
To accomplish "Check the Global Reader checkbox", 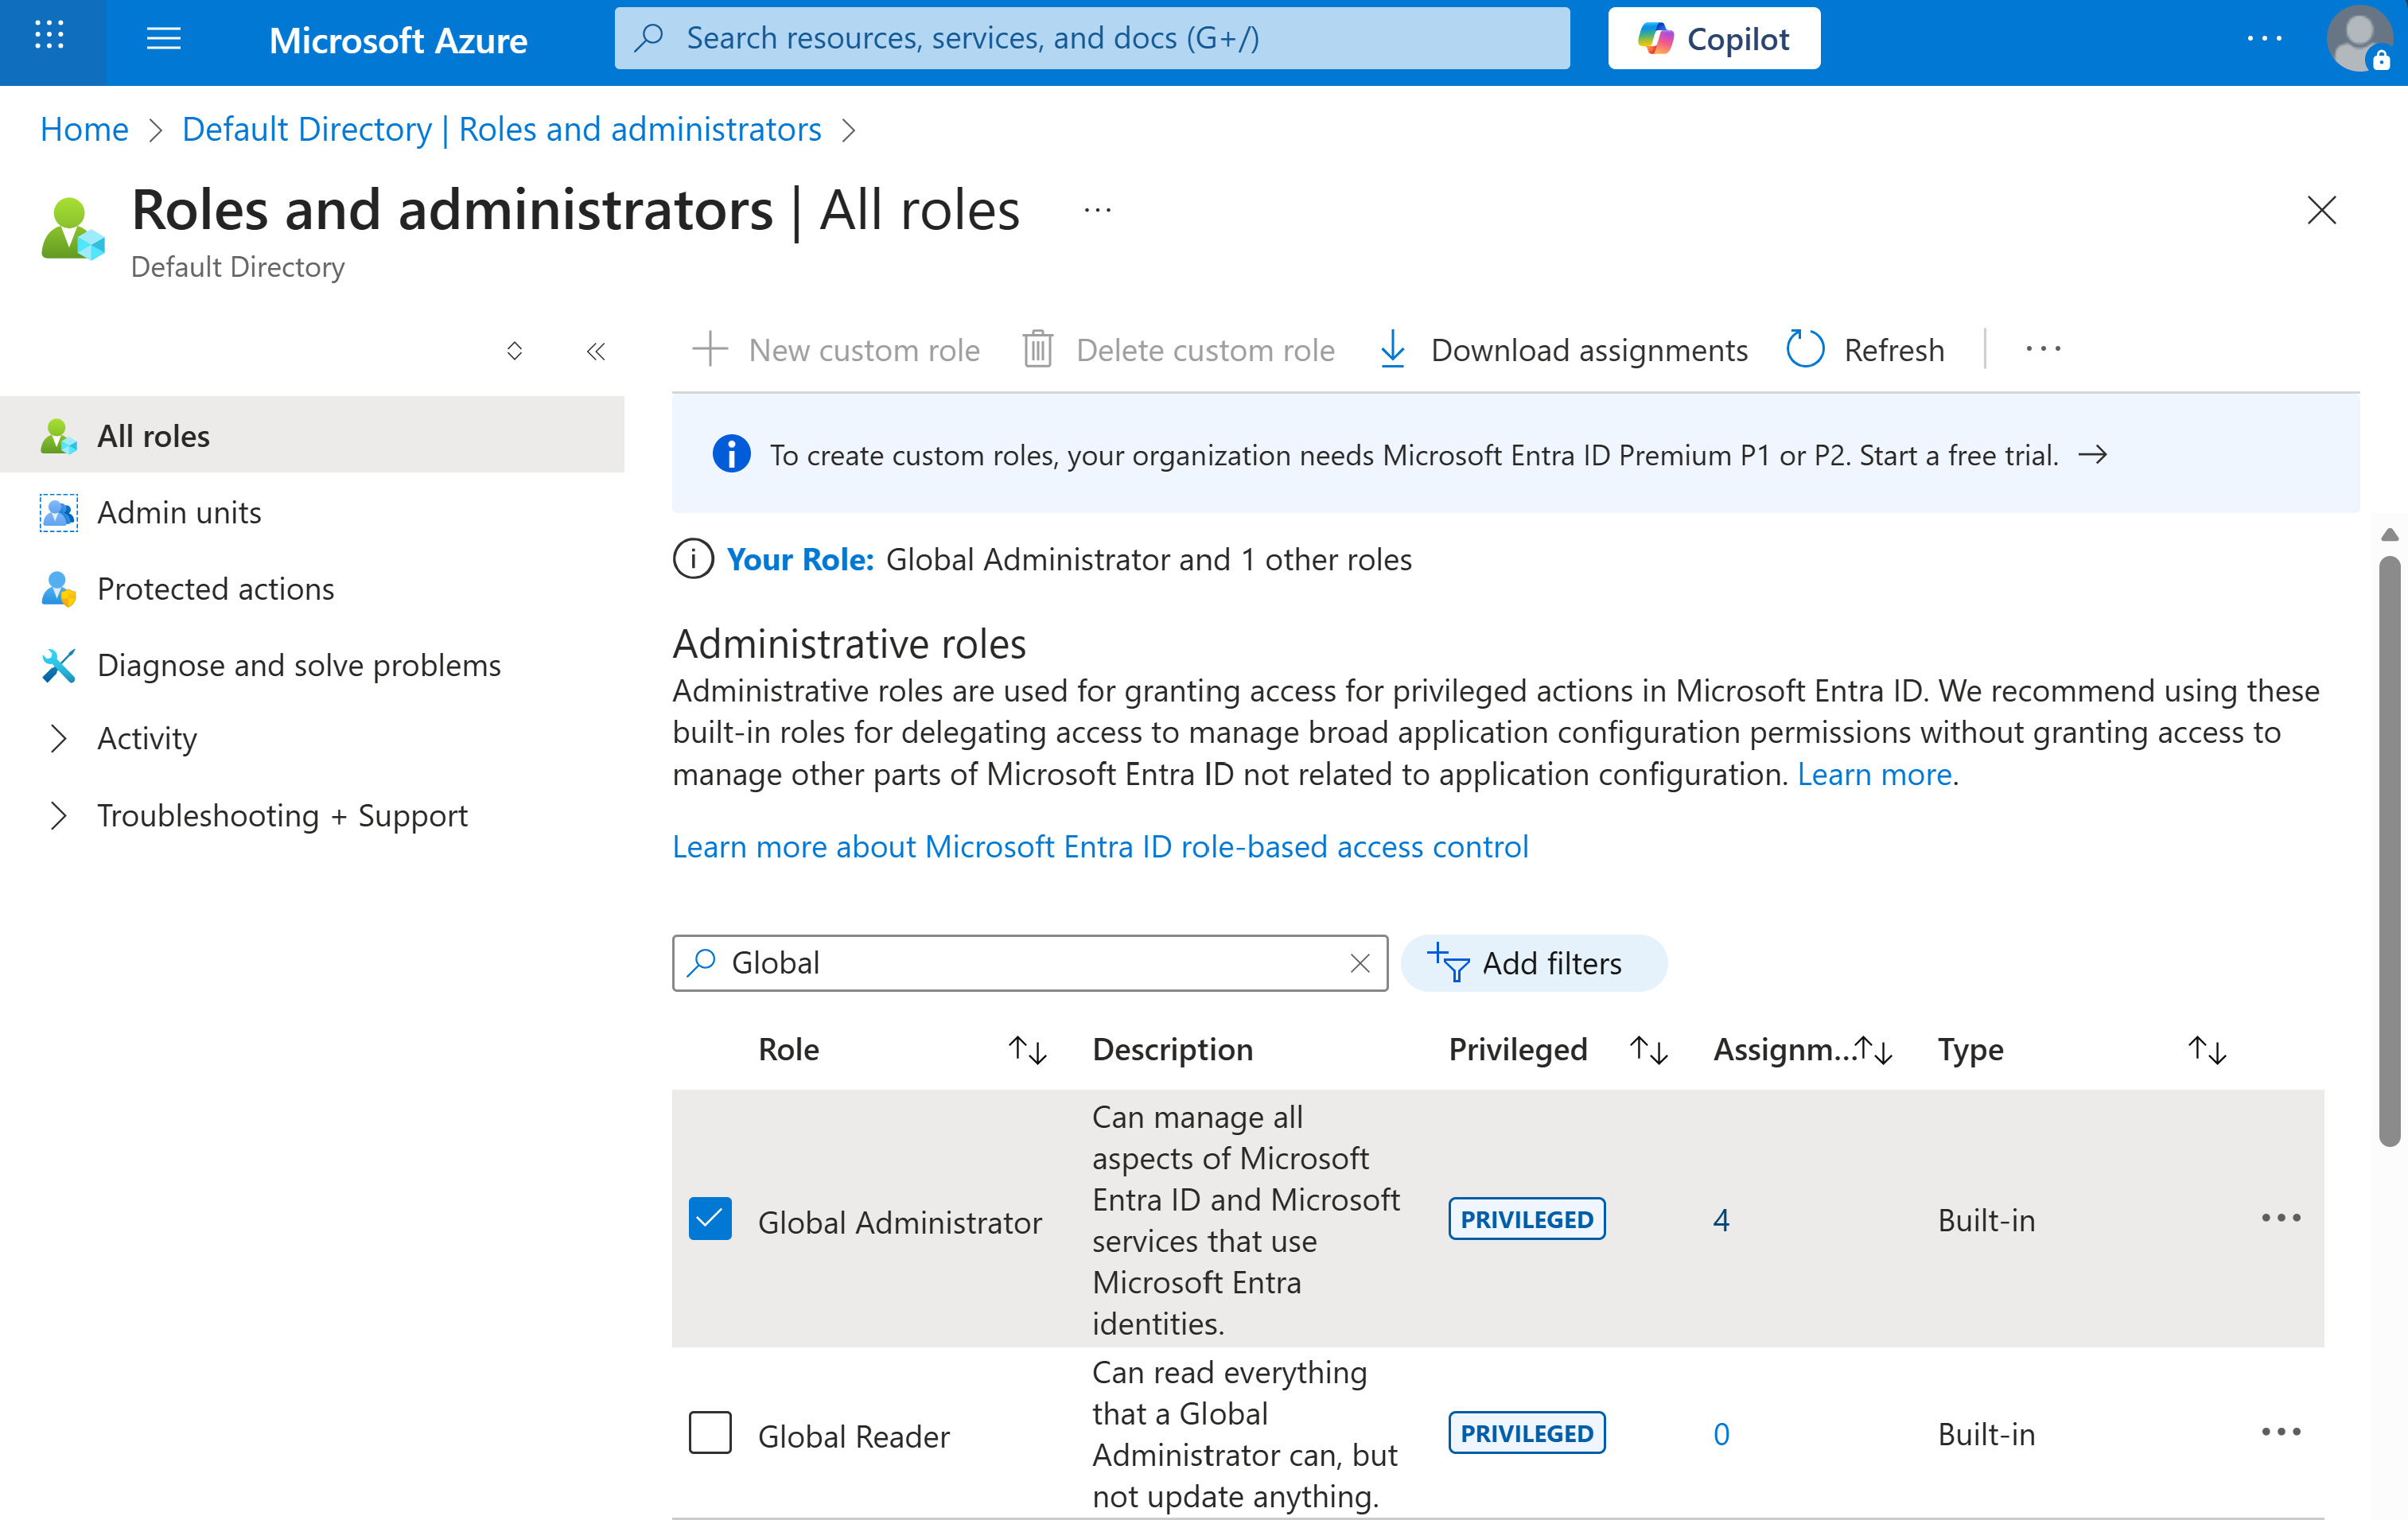I will tap(710, 1433).
